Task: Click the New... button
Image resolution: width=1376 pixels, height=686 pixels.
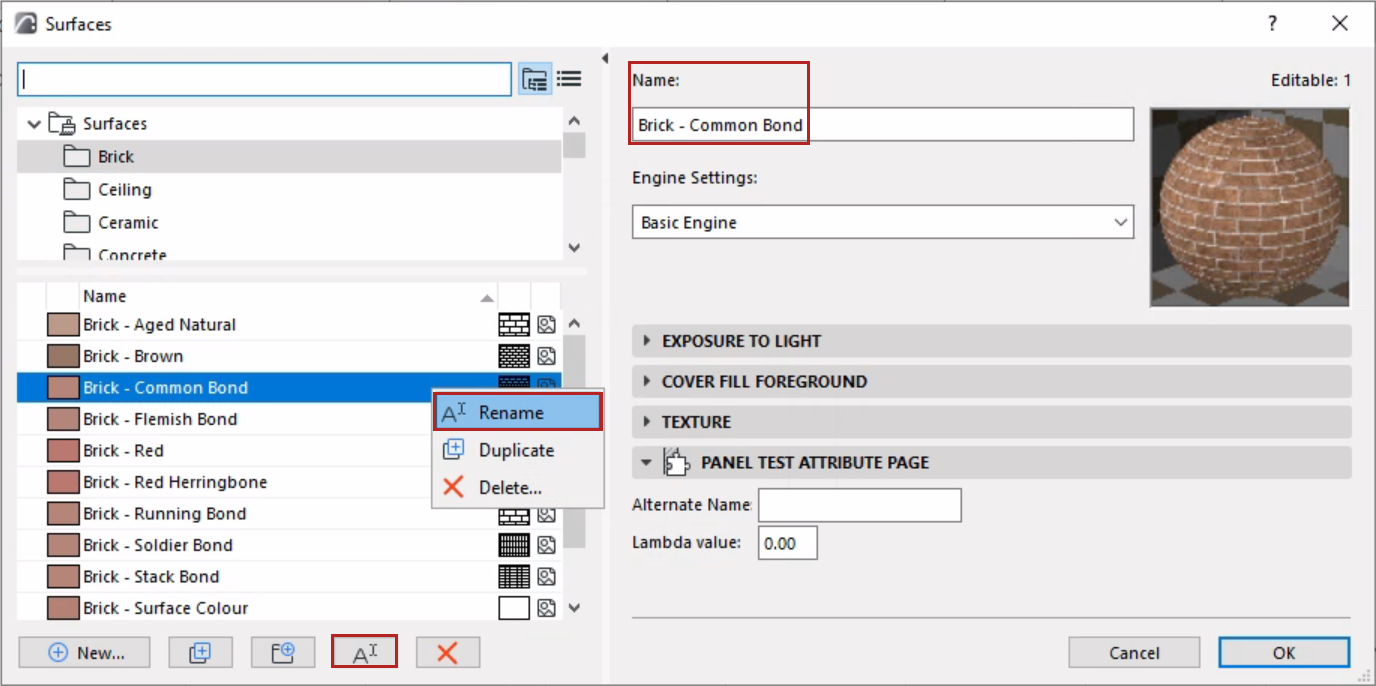Action: click(85, 653)
